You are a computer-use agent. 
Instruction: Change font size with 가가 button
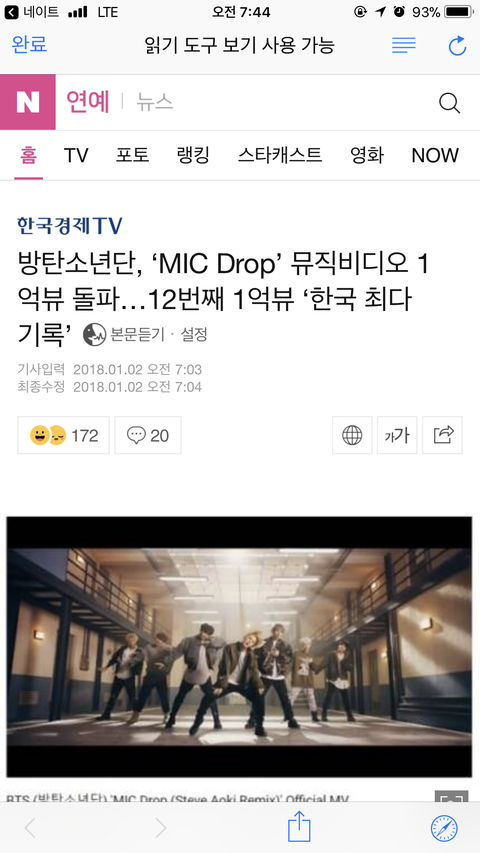(397, 435)
